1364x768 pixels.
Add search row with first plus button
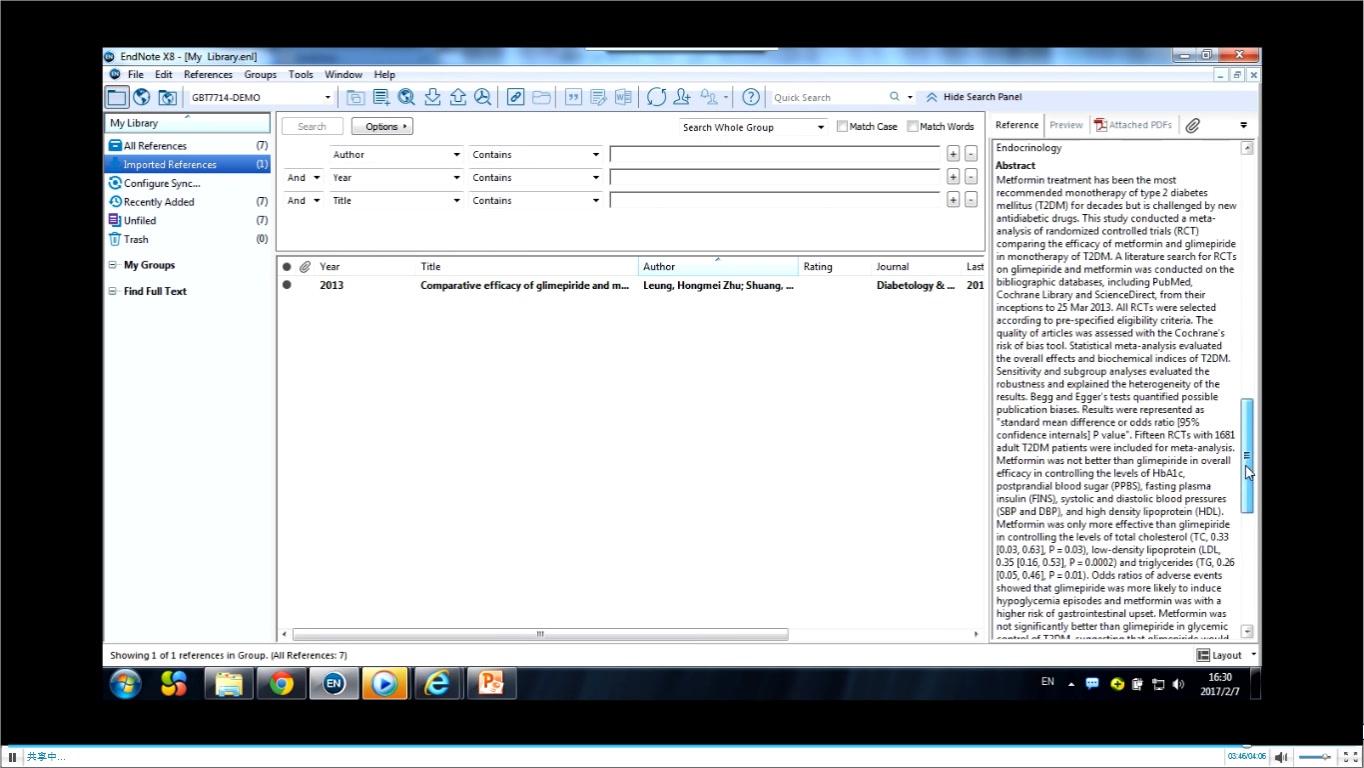click(953, 154)
